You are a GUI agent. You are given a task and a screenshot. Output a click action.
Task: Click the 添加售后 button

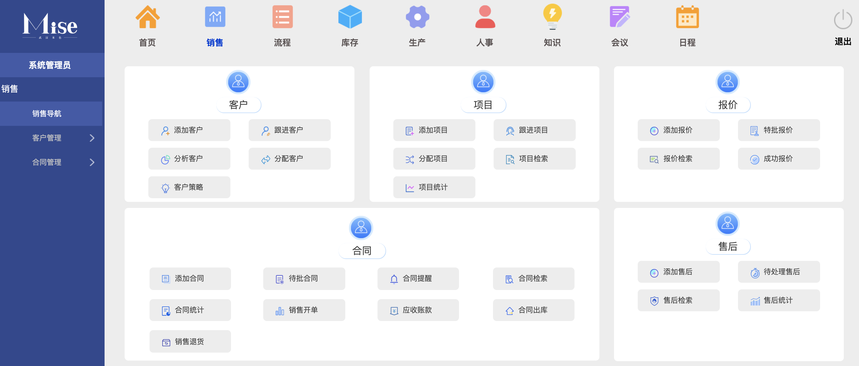(679, 272)
